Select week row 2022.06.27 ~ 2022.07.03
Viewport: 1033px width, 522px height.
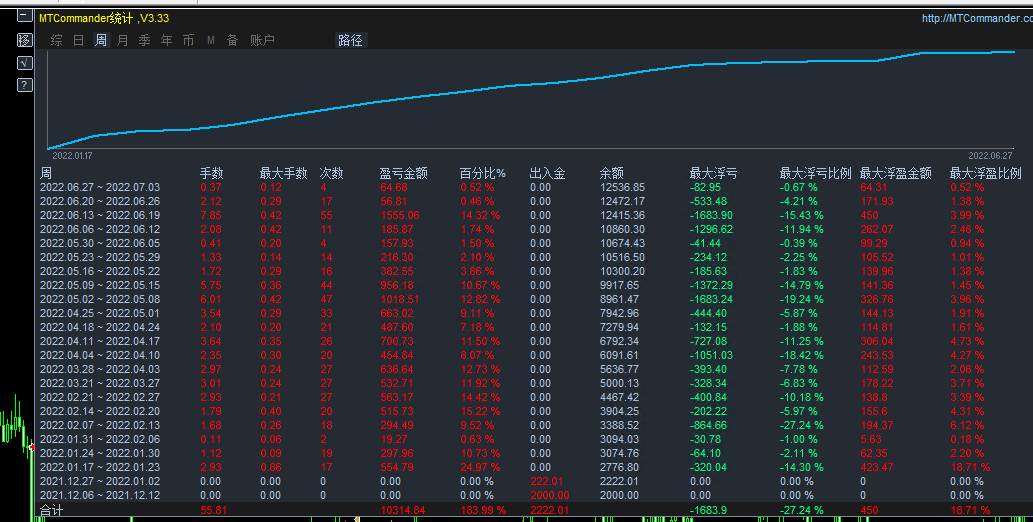(x=99, y=187)
